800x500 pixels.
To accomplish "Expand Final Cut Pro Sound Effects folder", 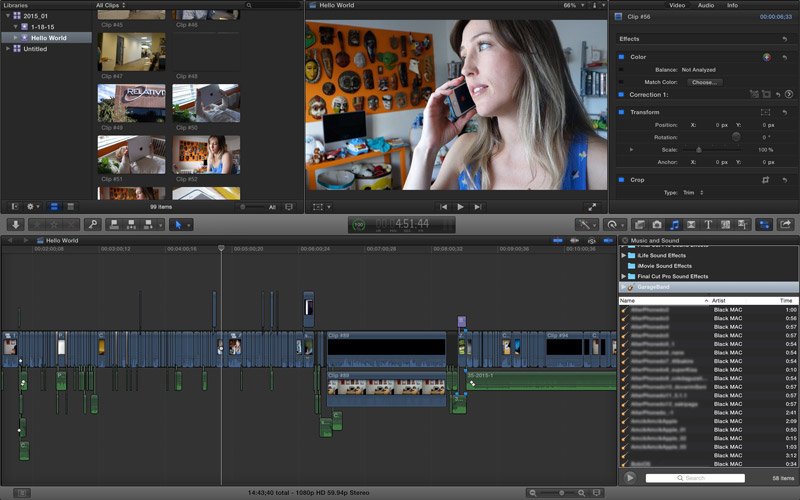I will 623,276.
